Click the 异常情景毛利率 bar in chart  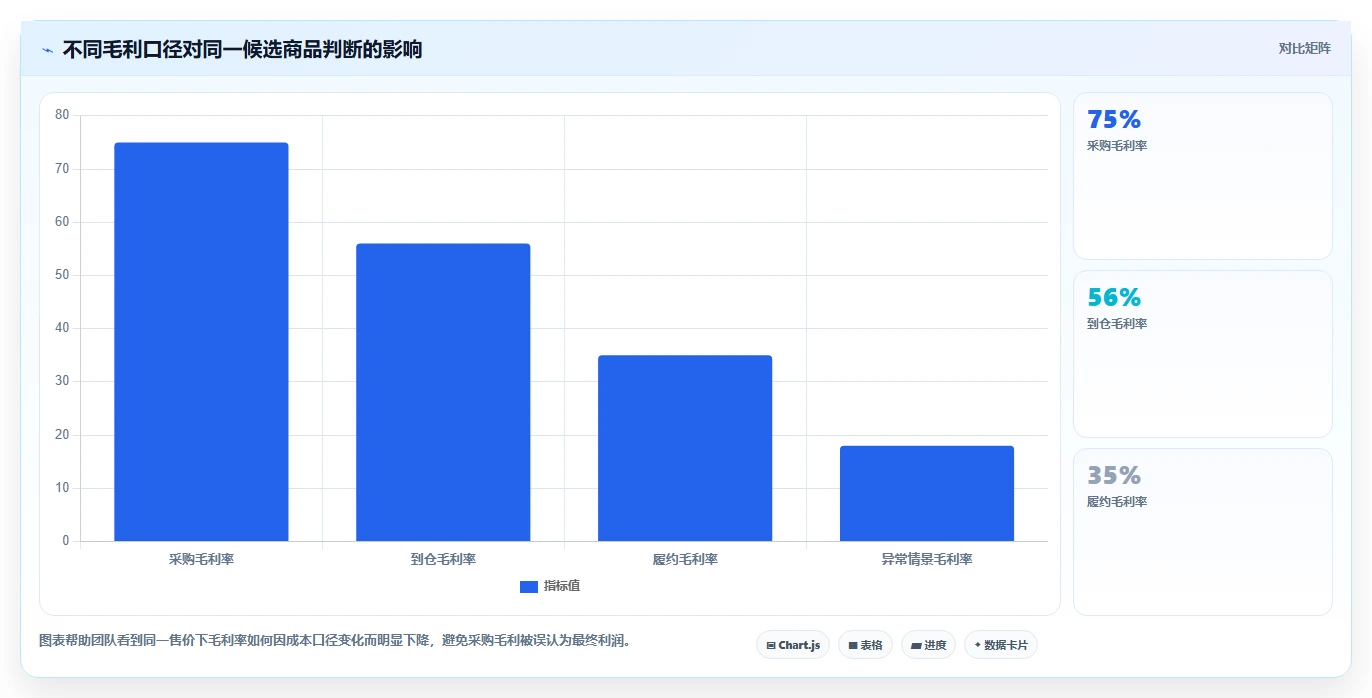click(927, 493)
